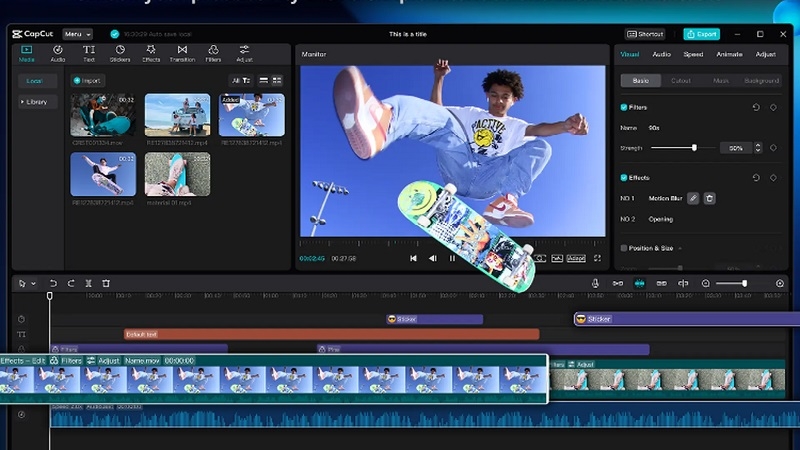Switch to the Speed tab

coord(693,54)
